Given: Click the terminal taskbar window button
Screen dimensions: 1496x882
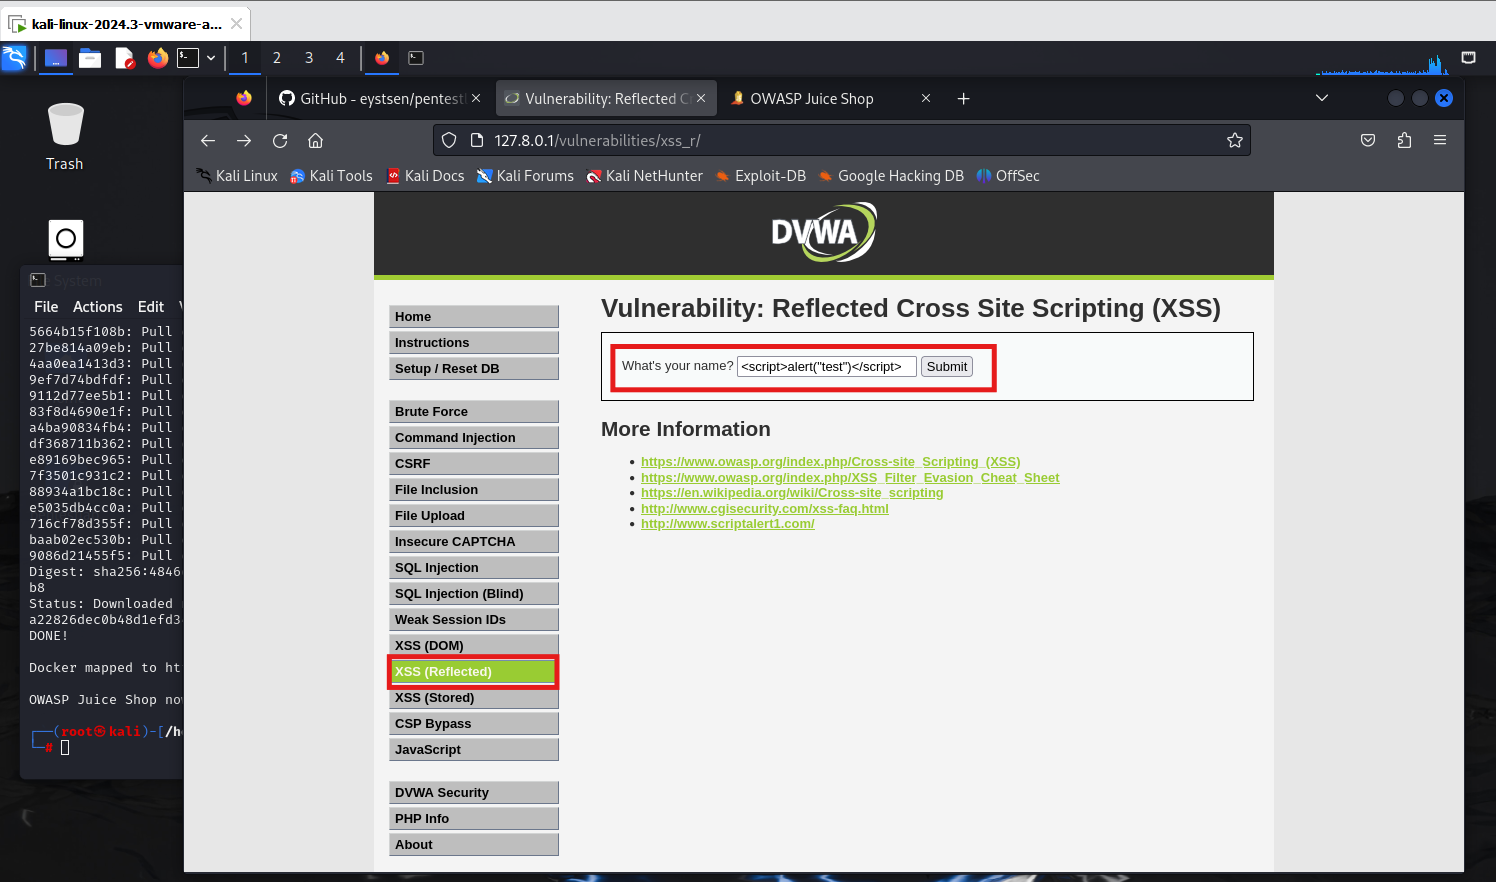Looking at the screenshot, I should 416,58.
